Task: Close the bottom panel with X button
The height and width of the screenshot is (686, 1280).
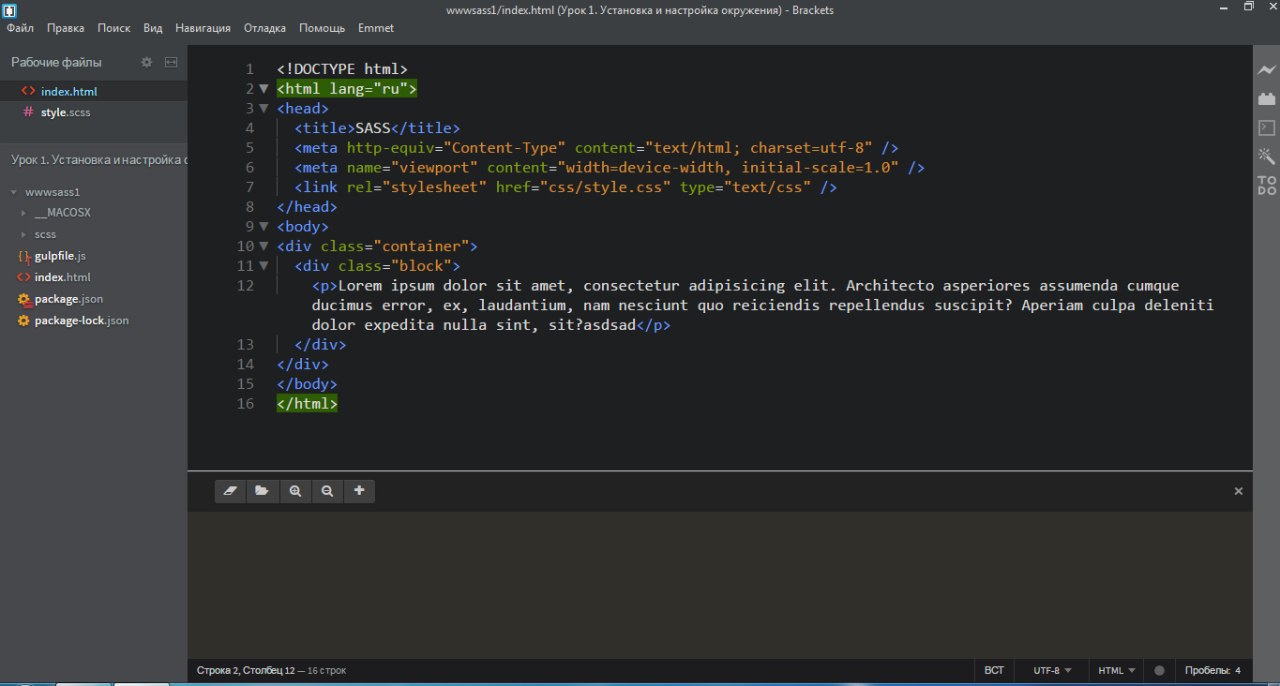Action: click(1238, 491)
